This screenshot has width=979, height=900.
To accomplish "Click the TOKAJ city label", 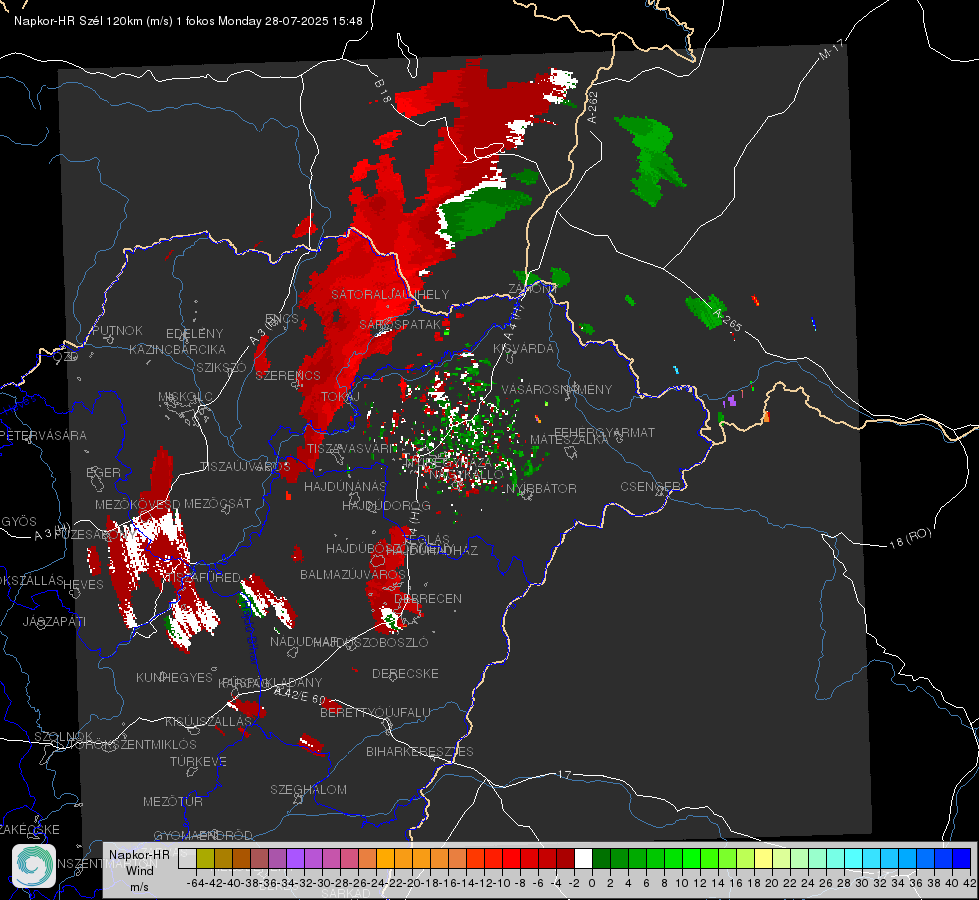I will coord(340,397).
